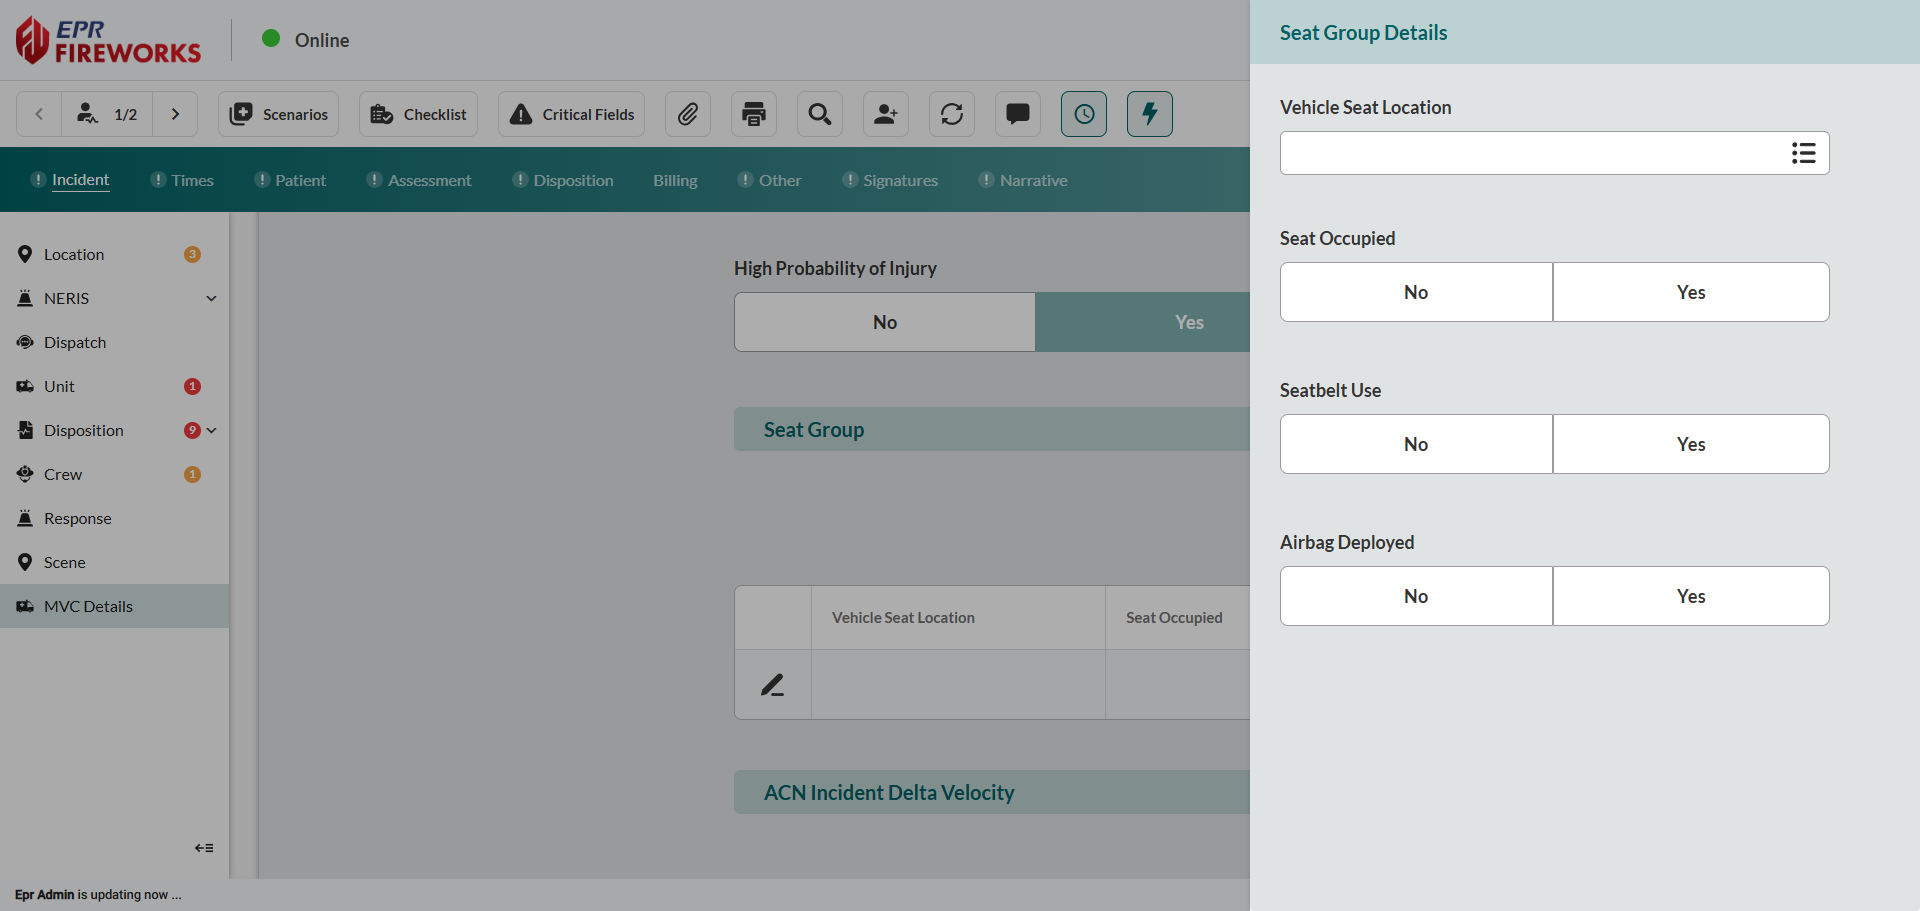Expand the NERIS sidebar section
The height and width of the screenshot is (911, 1920).
coord(211,298)
